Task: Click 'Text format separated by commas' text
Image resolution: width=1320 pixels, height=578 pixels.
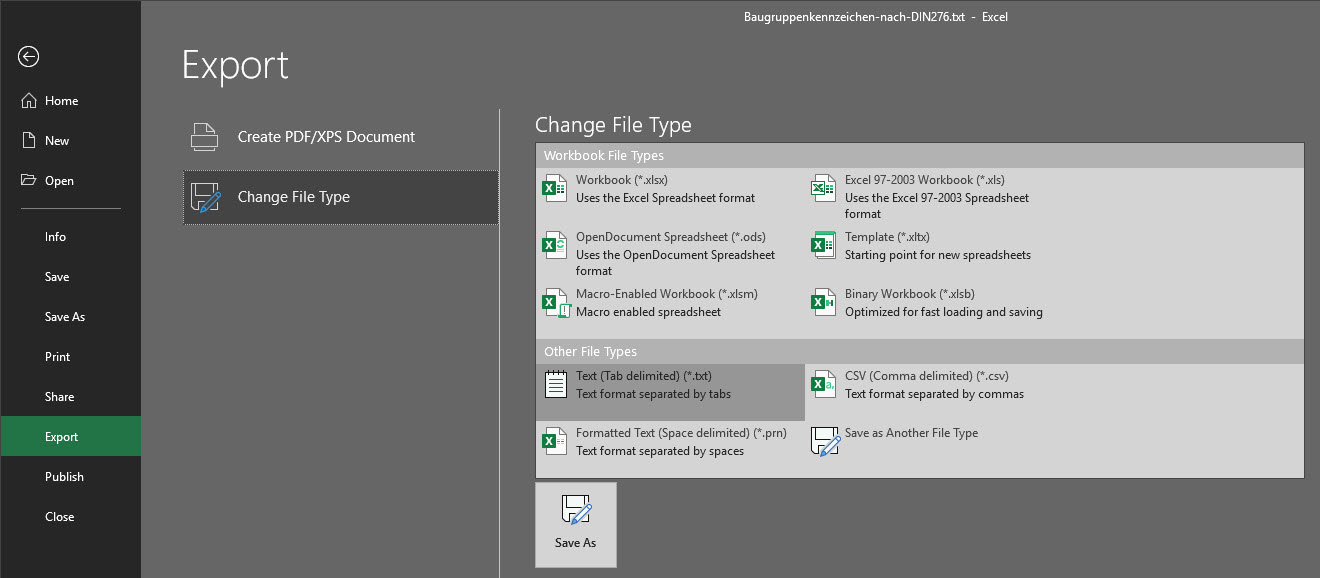Action: 934,394
